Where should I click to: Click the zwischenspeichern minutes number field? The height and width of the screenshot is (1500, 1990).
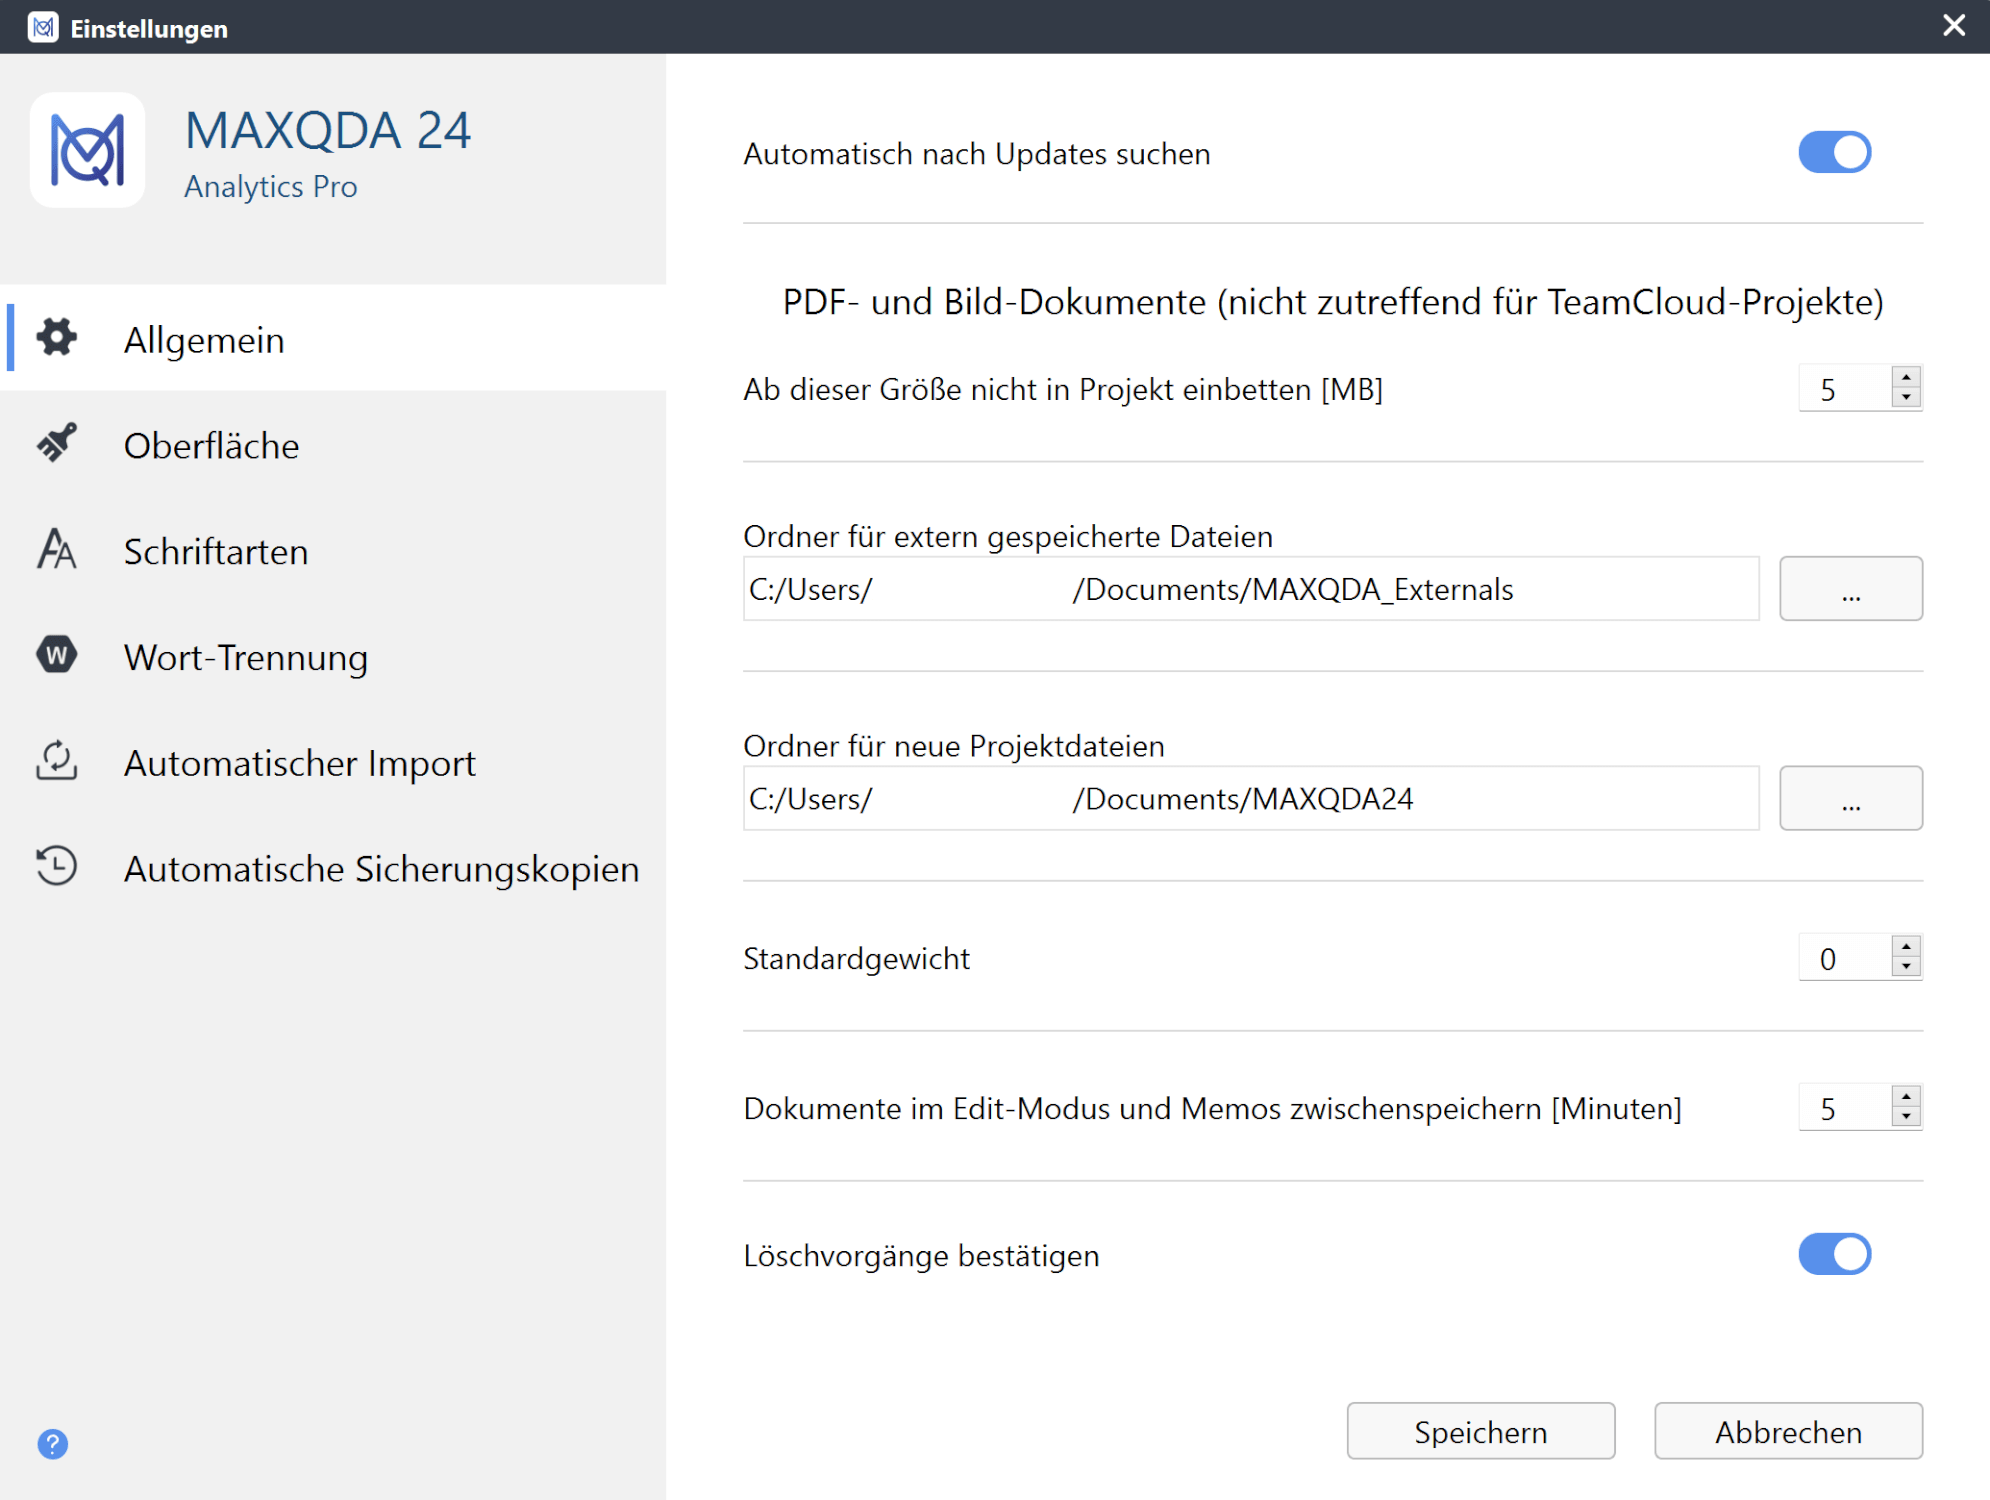click(1846, 1108)
